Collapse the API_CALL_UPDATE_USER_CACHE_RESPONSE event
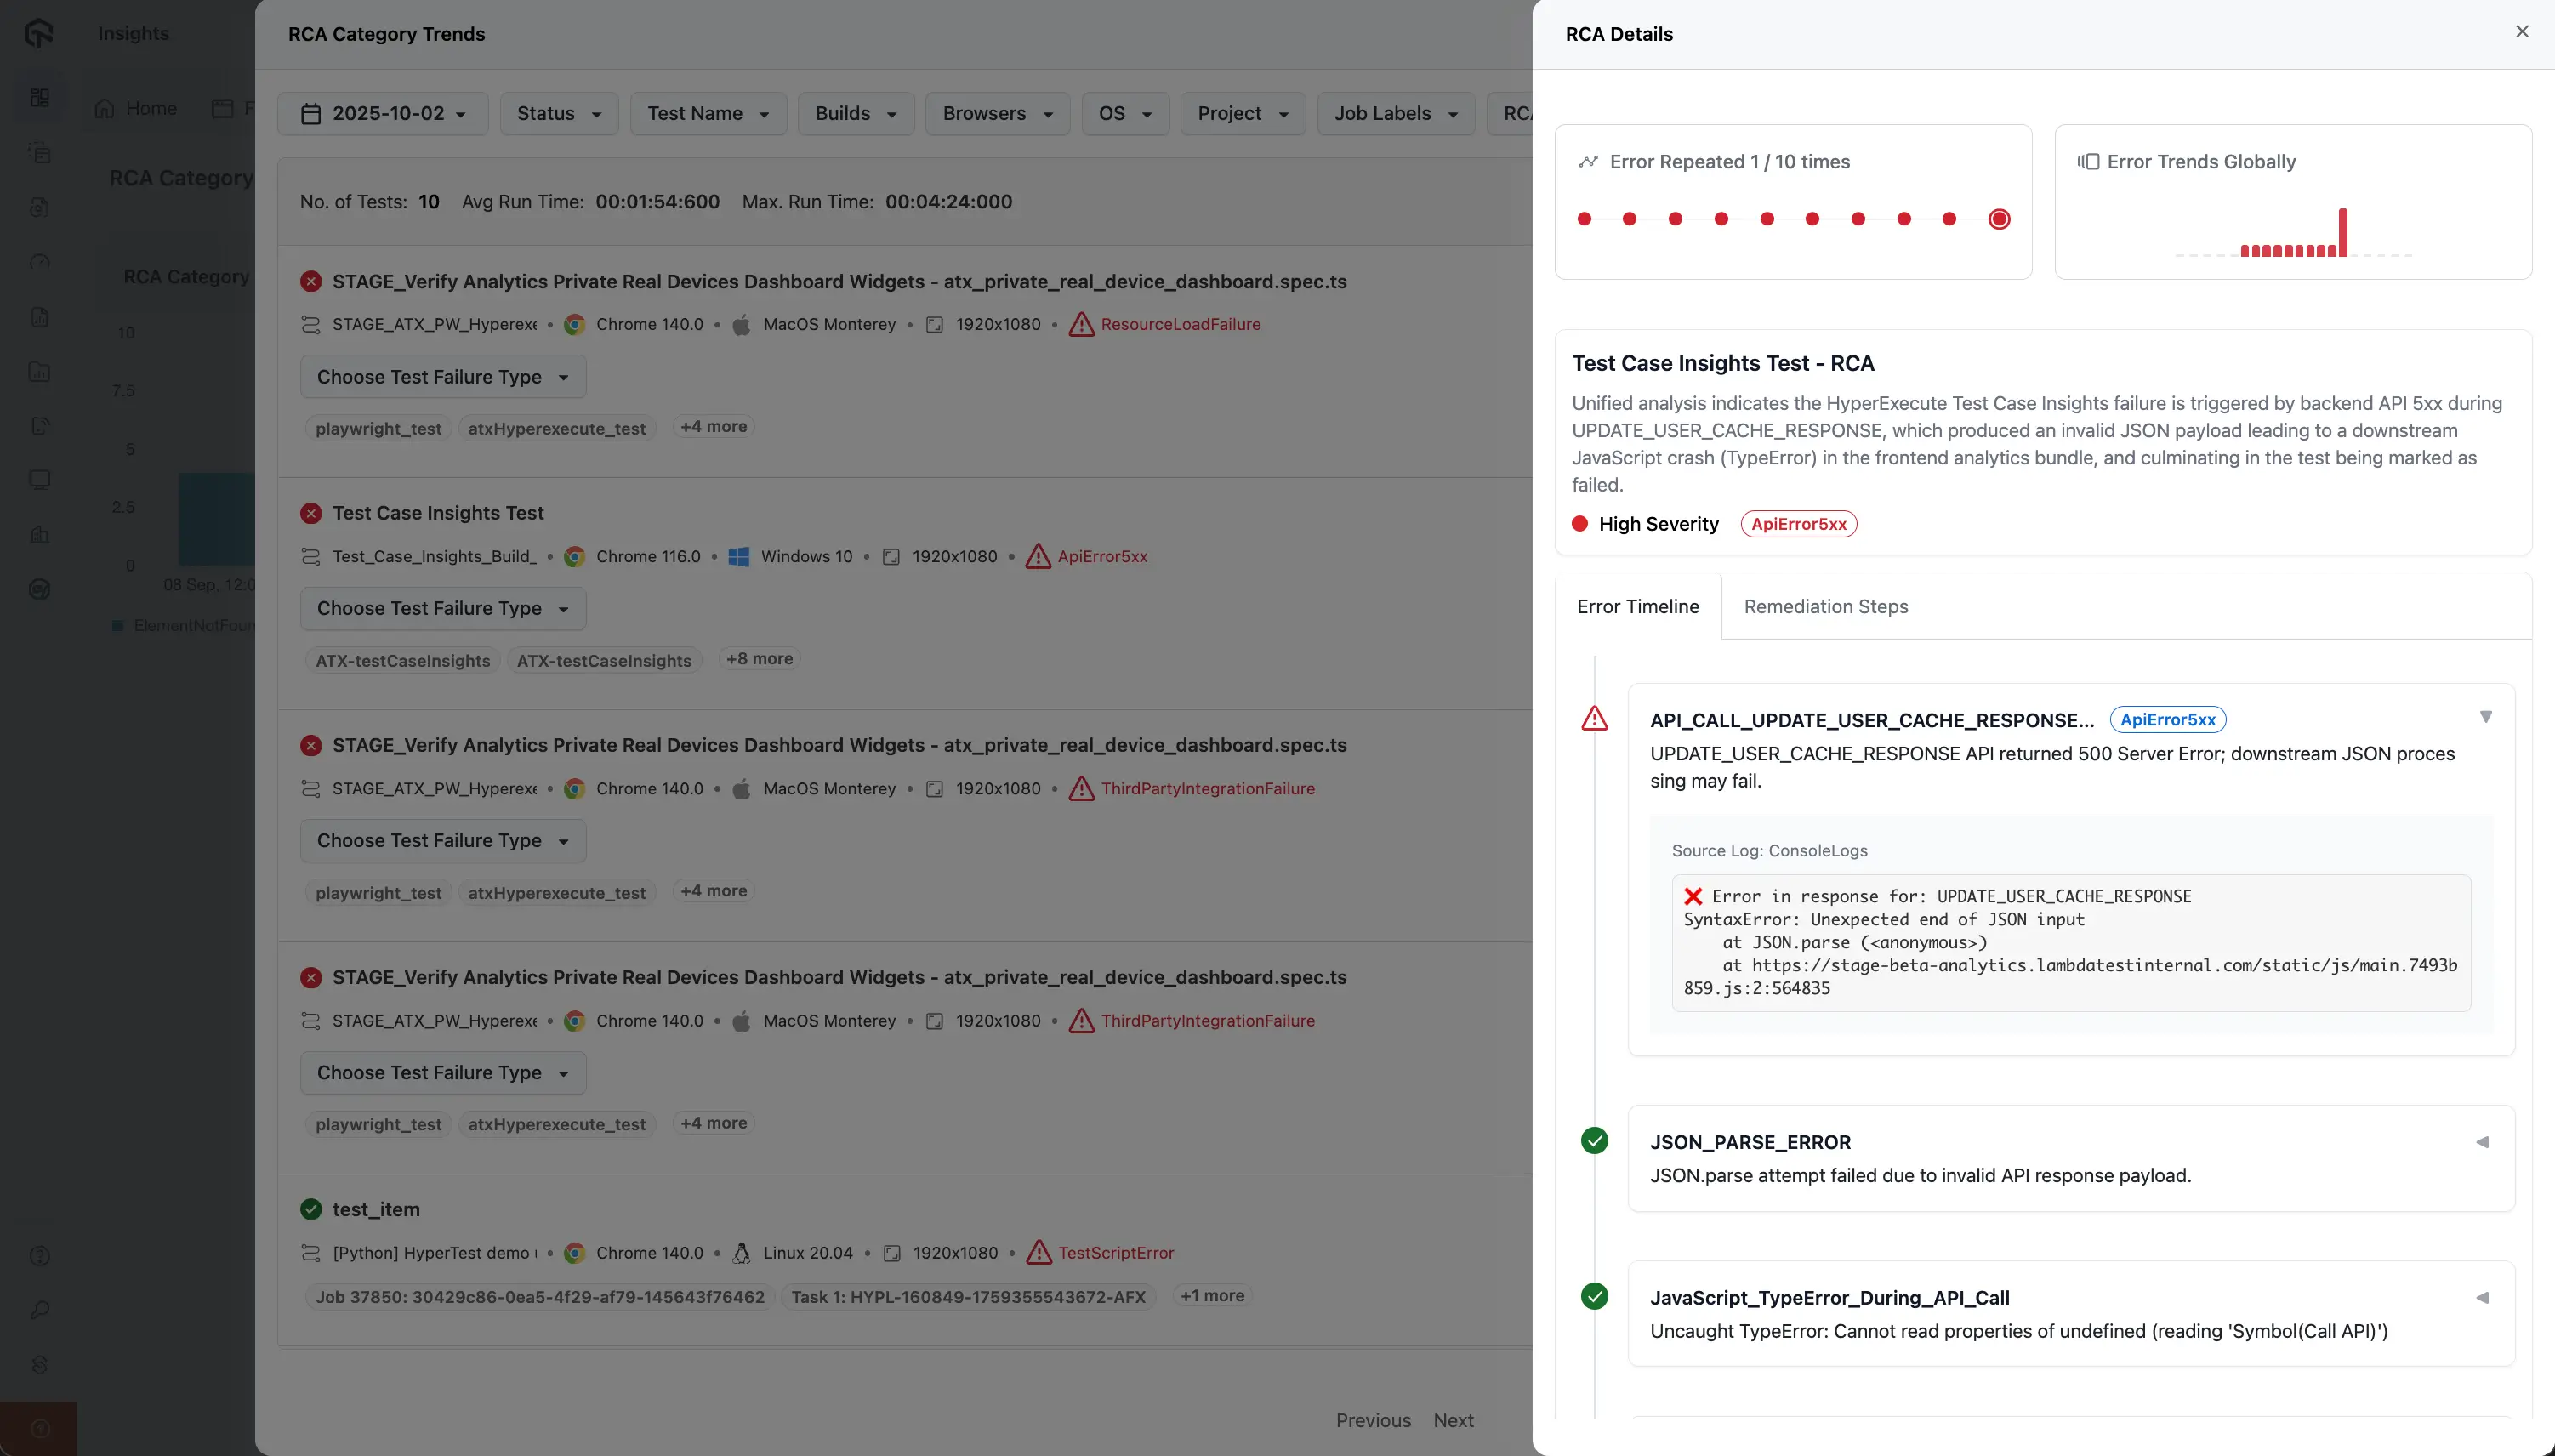 2485,717
